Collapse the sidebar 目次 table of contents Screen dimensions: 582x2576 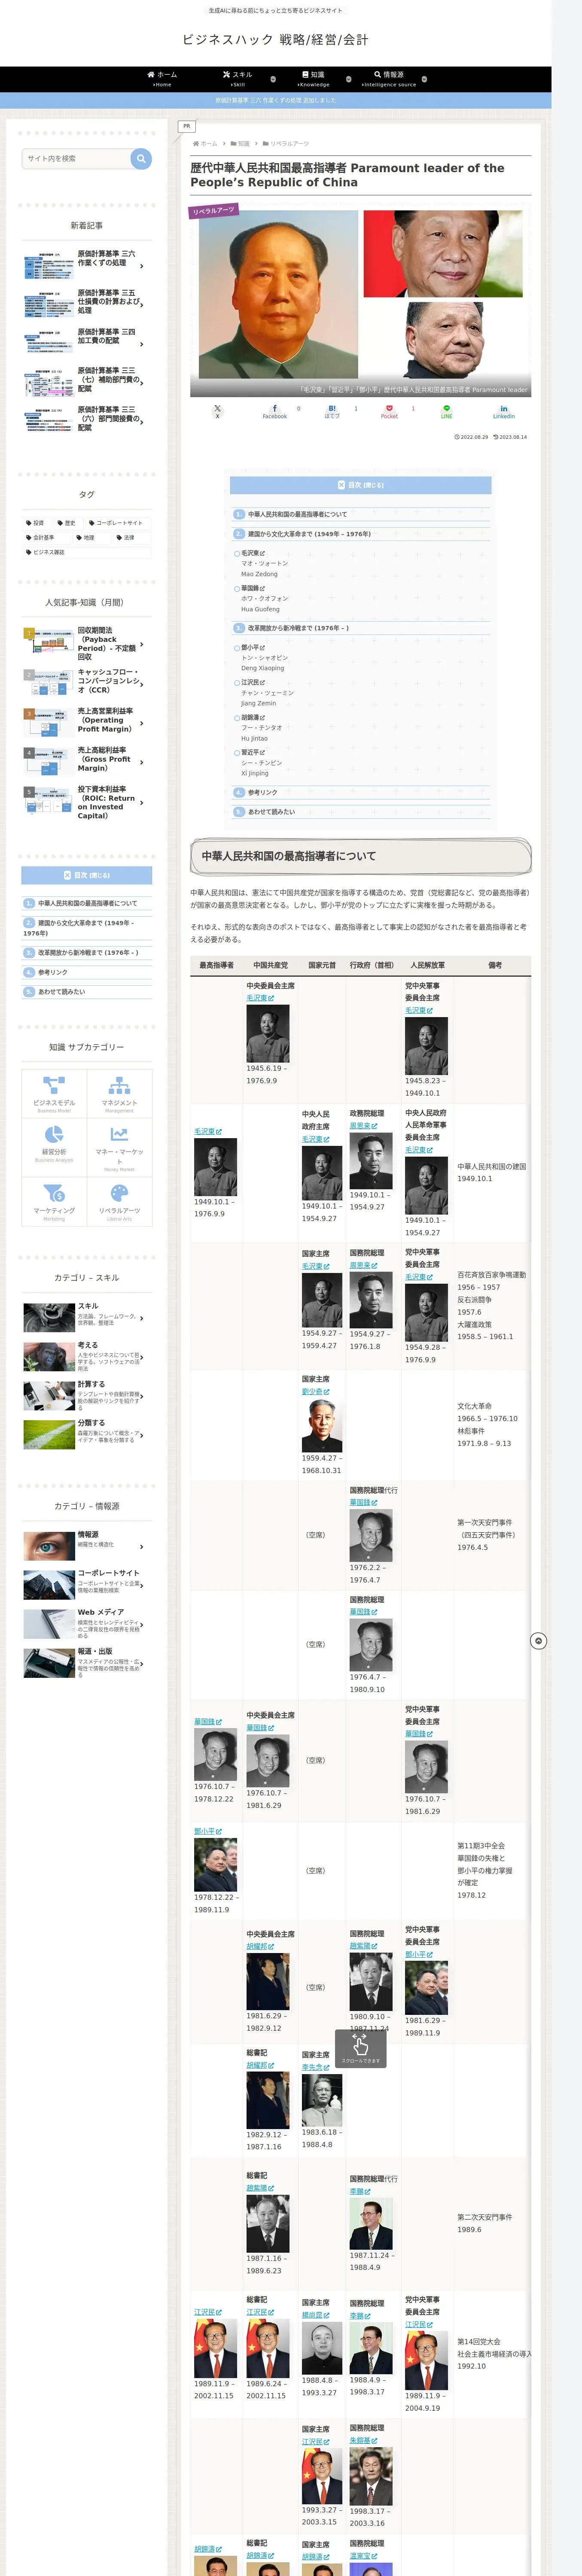[x=87, y=875]
